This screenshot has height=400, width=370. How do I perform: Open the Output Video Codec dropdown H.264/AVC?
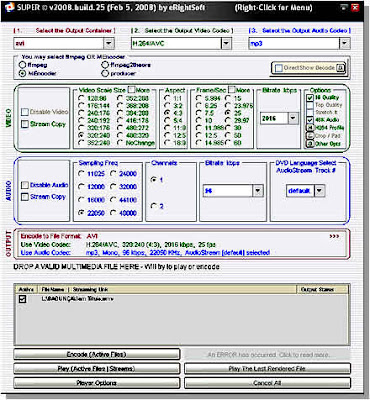(x=226, y=43)
